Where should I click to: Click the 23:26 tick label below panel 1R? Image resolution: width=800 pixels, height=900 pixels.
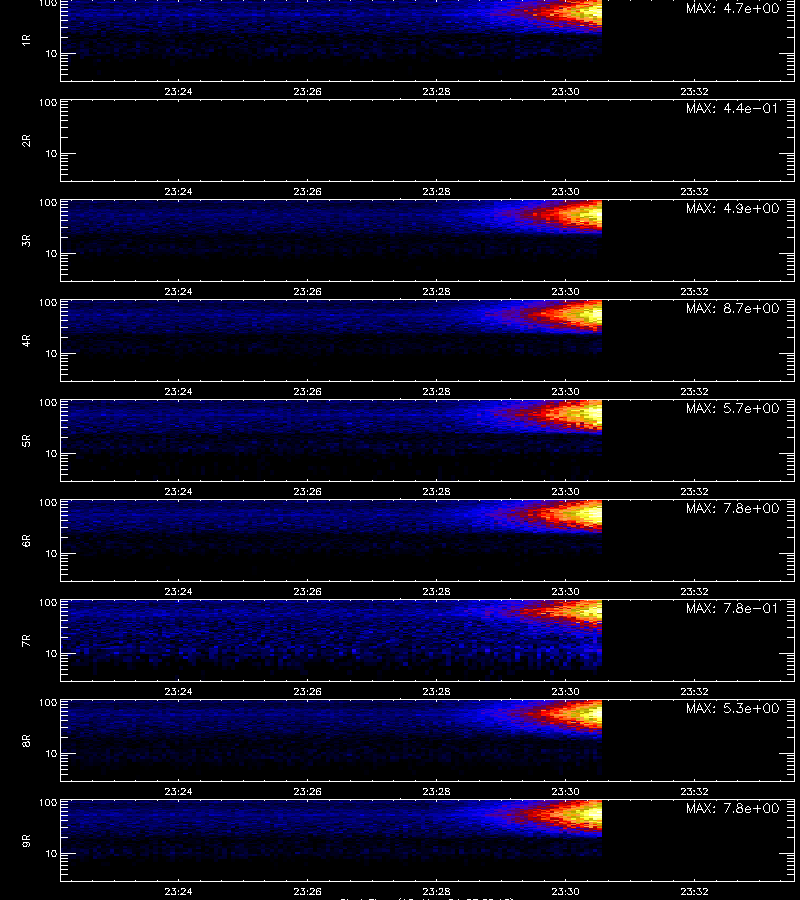pyautogui.click(x=308, y=91)
